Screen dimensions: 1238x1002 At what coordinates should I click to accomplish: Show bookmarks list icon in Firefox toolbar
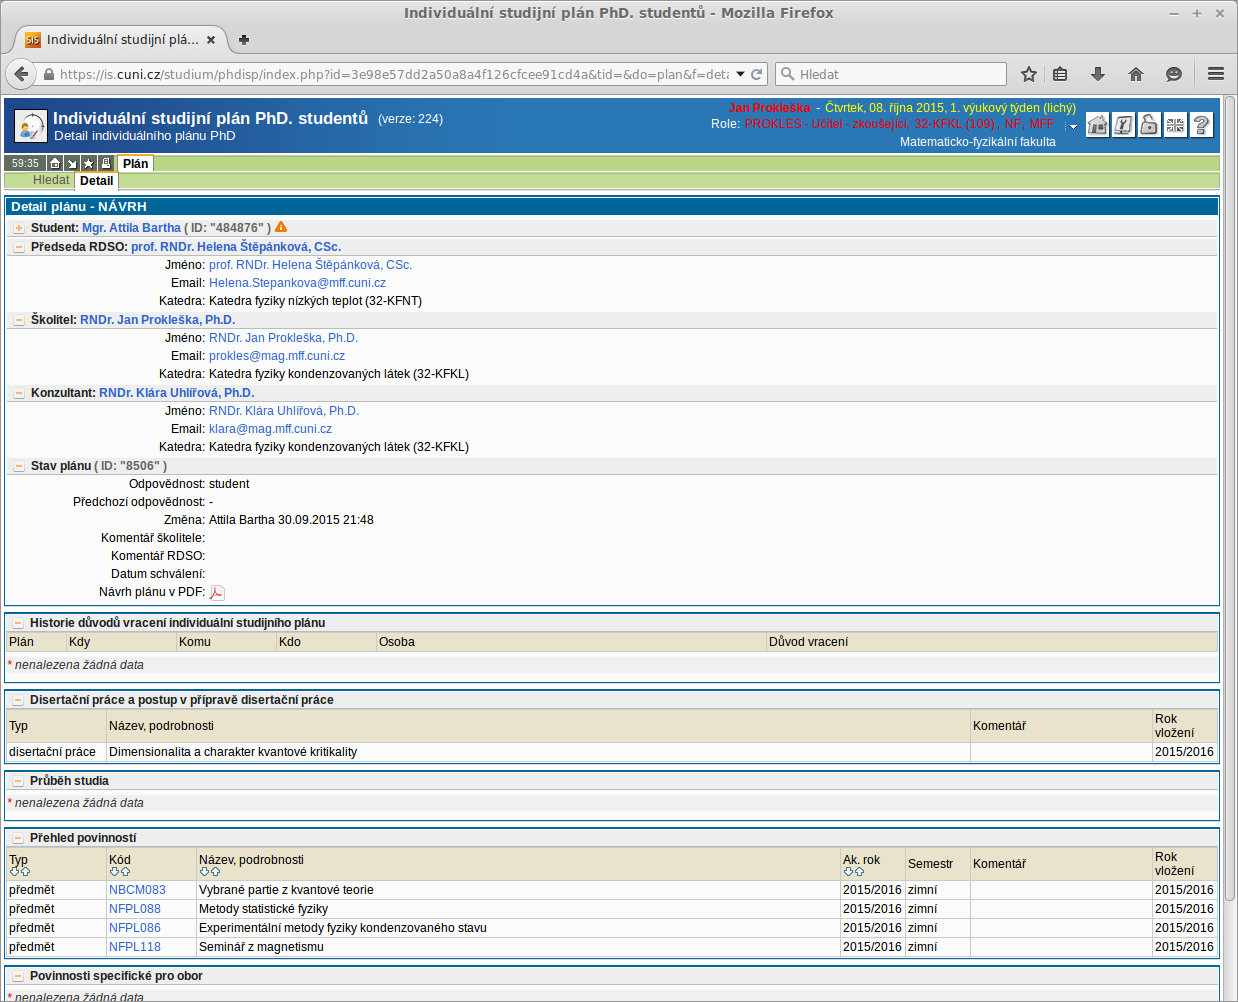[1061, 74]
